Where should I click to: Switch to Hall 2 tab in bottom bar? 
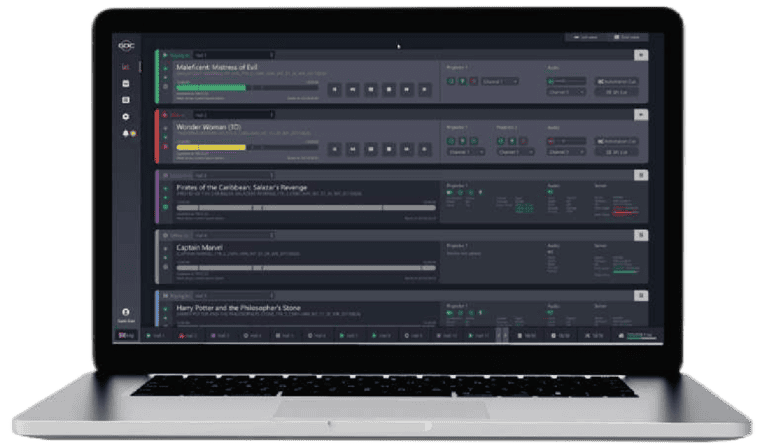(188, 336)
